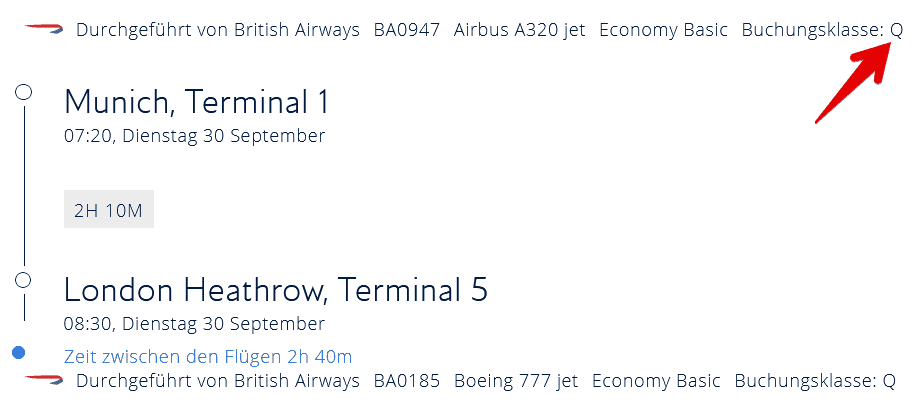Click the Airbus A320 jet aircraft label
This screenshot has height=410, width=921.
(519, 29)
